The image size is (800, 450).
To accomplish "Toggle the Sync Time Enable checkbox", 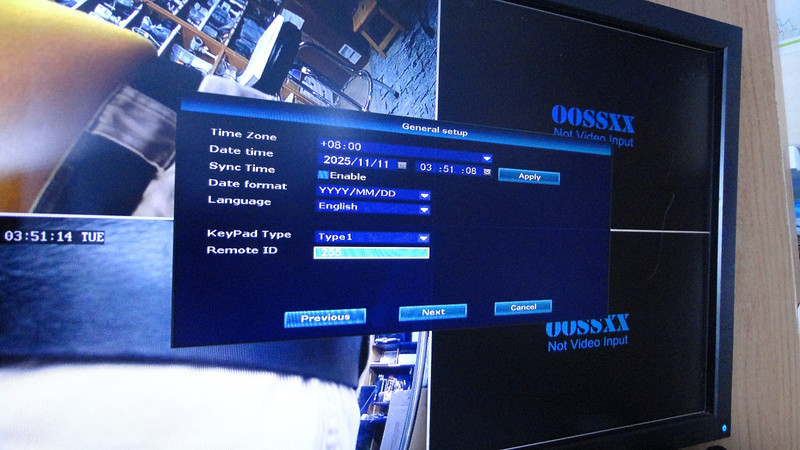I will tap(322, 175).
